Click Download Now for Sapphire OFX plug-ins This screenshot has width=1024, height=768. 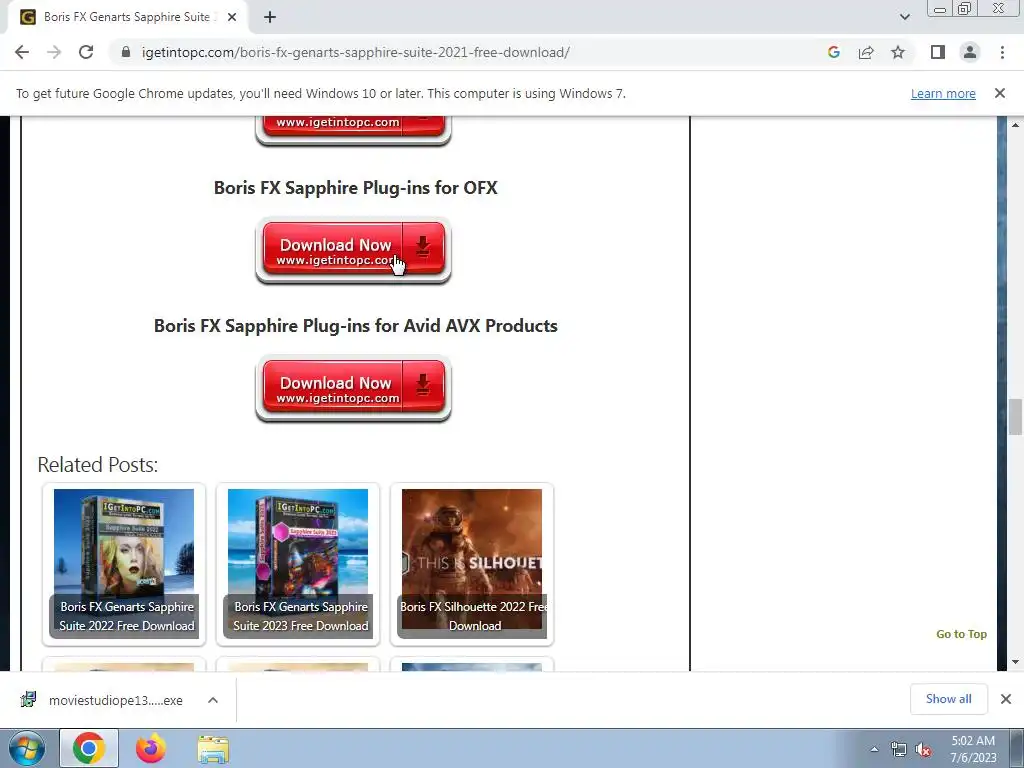353,251
